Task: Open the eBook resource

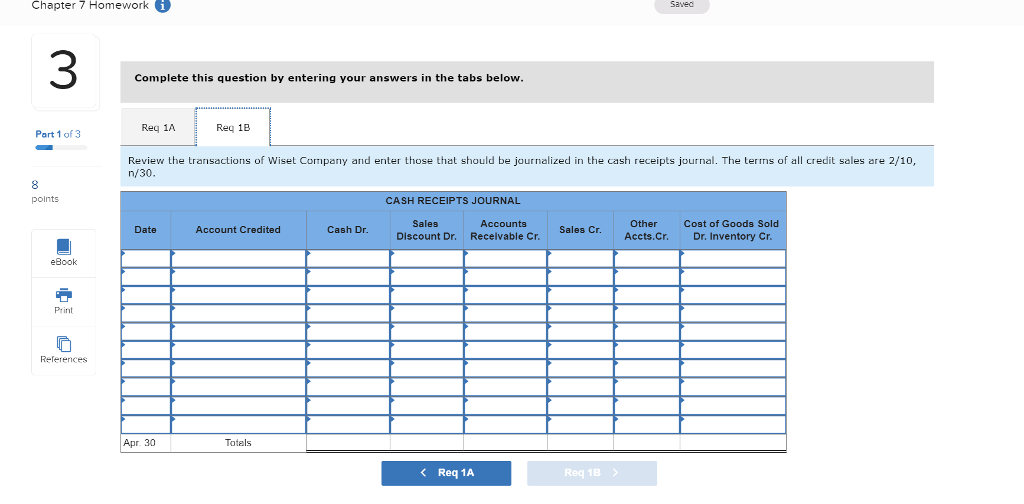Action: click(63, 253)
